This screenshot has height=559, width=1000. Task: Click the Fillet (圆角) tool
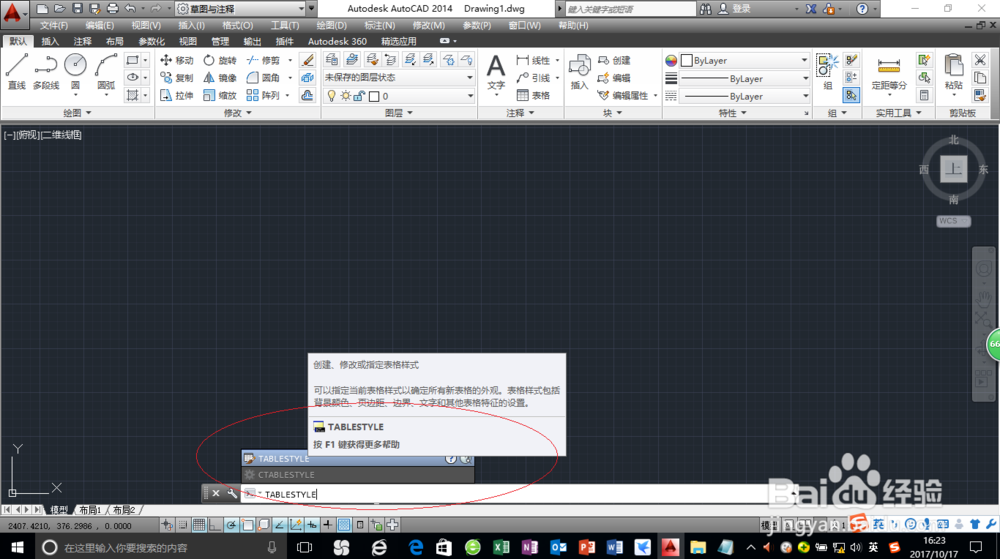point(263,78)
